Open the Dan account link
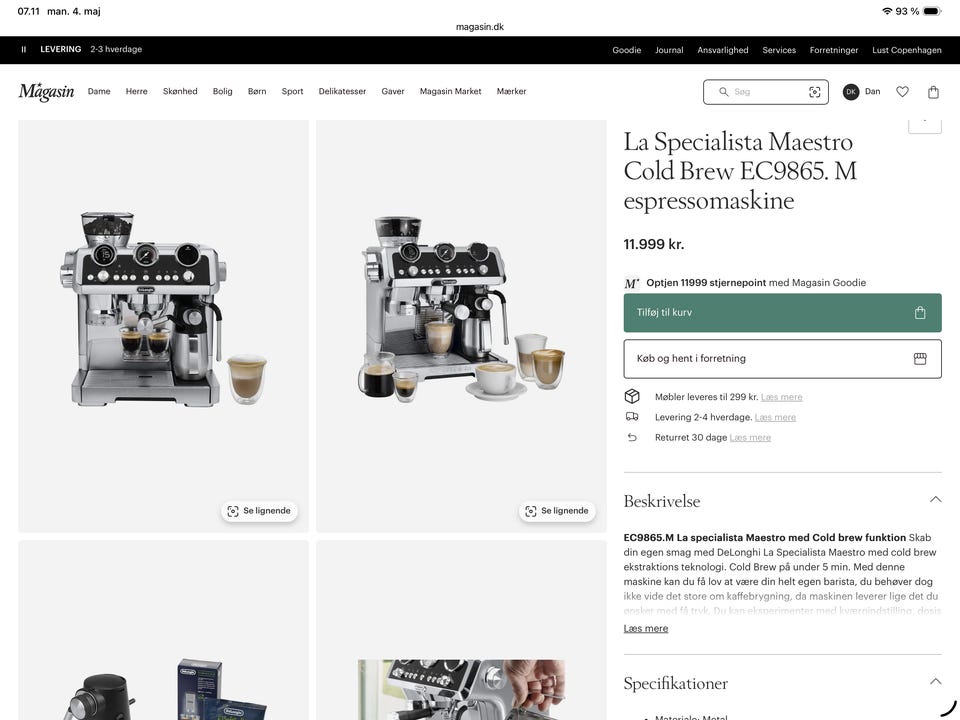The height and width of the screenshot is (720, 960). click(872, 91)
